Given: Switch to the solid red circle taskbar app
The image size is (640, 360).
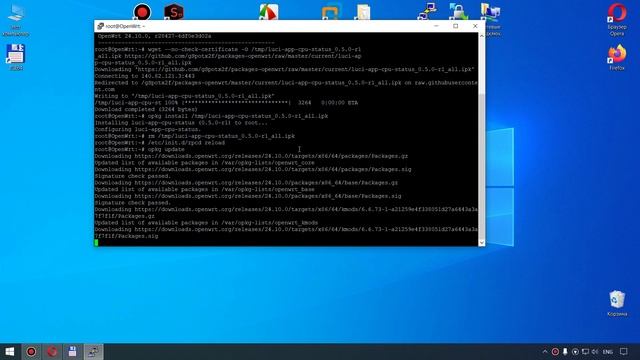Looking at the screenshot, I should click(x=52, y=351).
